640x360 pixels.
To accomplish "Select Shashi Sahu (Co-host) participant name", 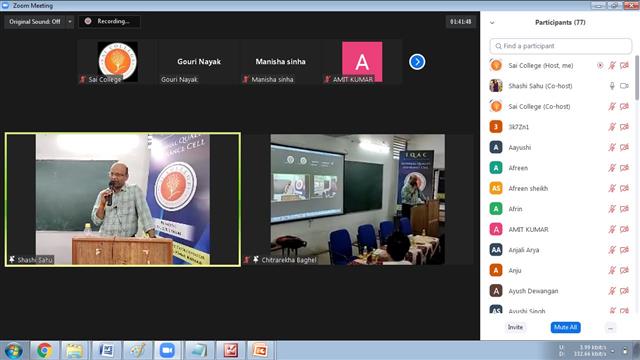I will pyautogui.click(x=540, y=86).
